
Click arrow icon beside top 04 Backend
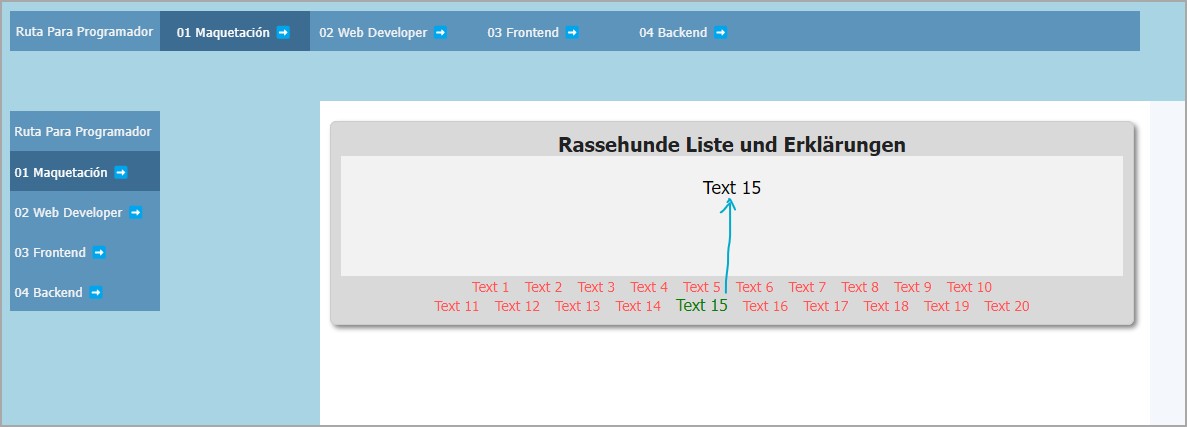coord(720,32)
